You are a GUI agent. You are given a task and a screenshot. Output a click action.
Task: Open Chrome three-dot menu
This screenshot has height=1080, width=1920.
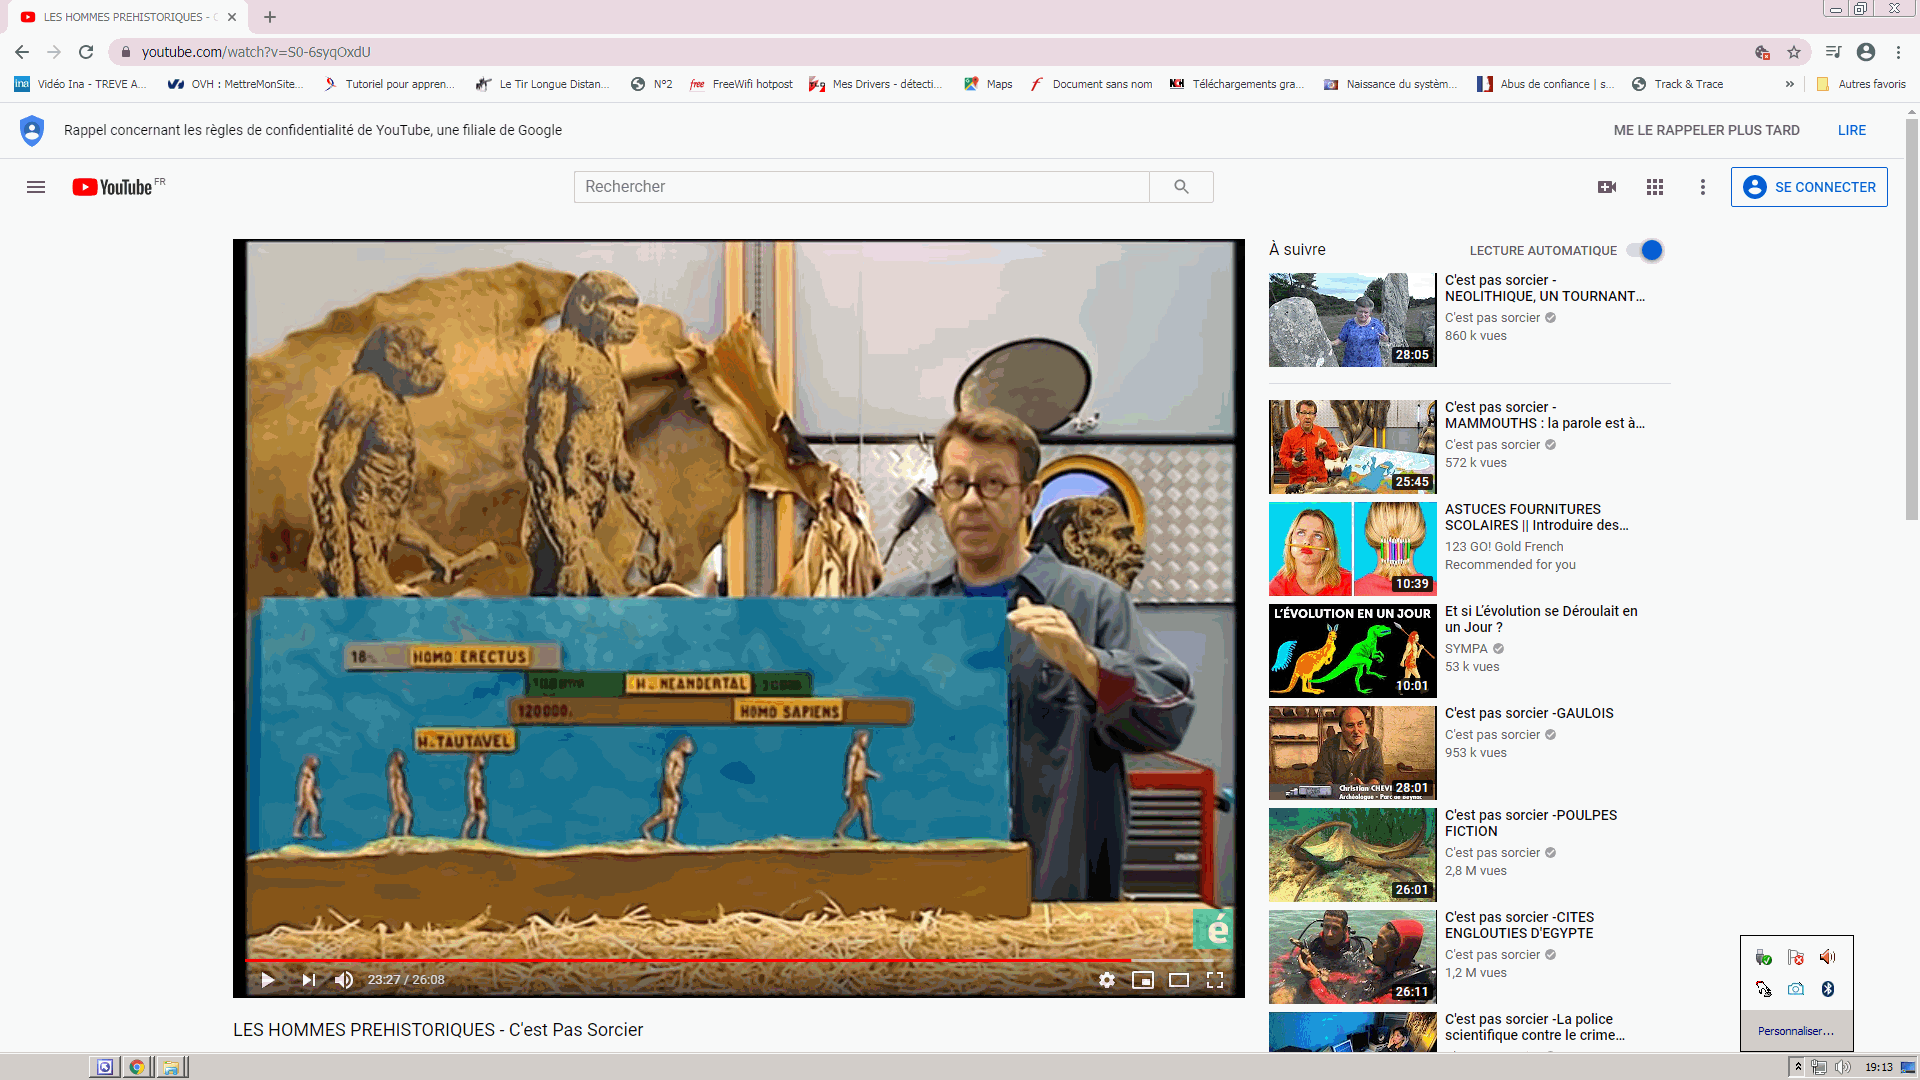(1898, 52)
